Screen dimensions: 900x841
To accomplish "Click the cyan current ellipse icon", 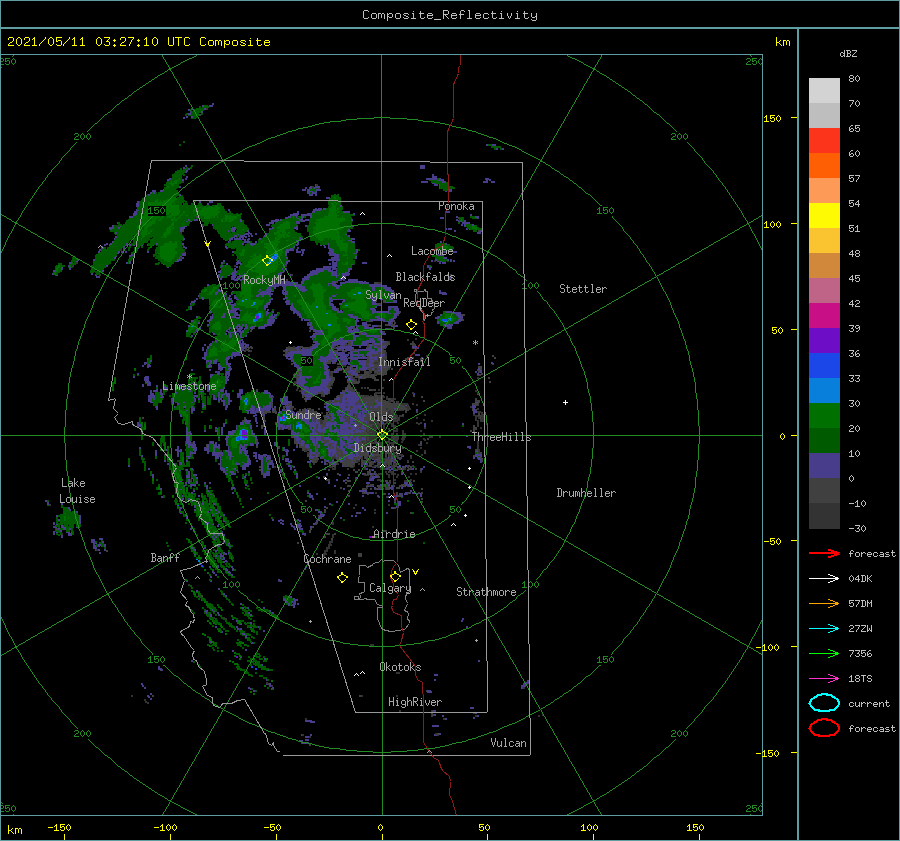I will click(824, 703).
